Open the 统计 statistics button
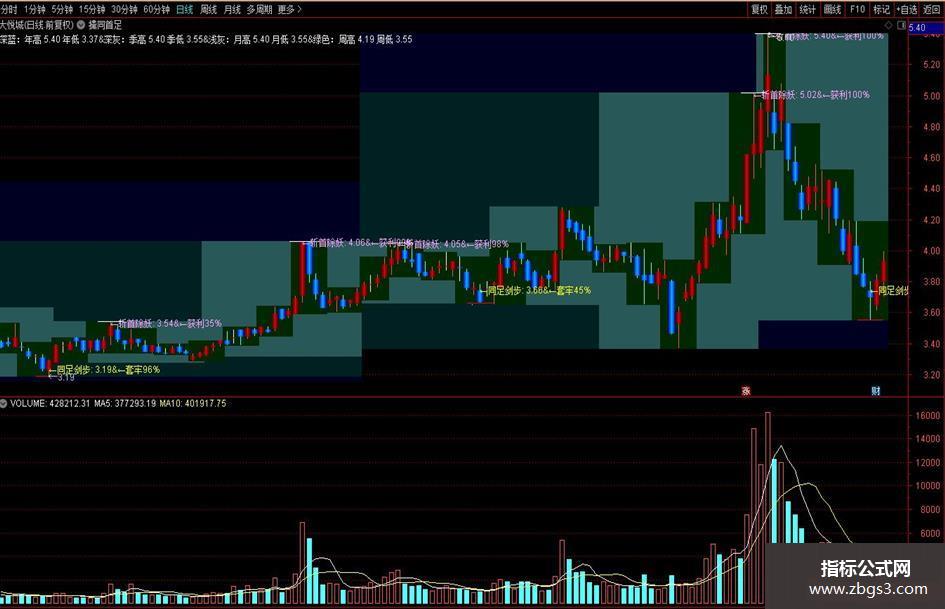 click(808, 9)
